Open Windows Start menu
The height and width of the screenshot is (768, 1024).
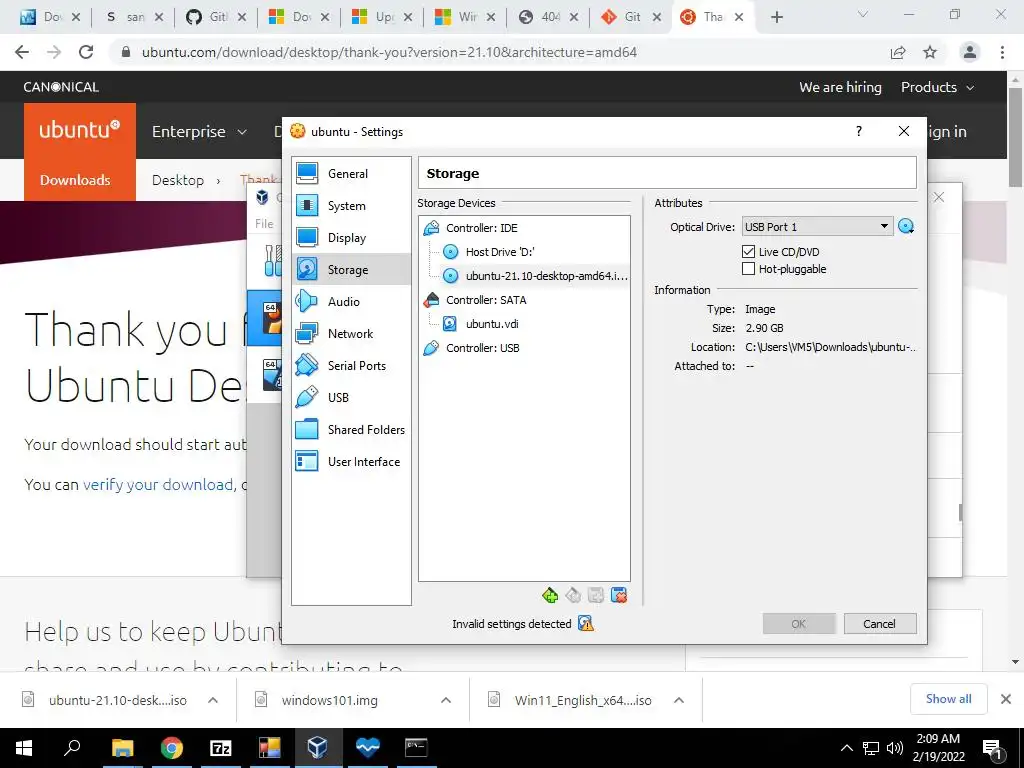pos(24,748)
